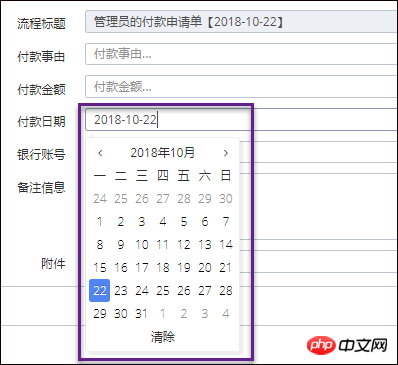The image size is (398, 365).
Task: Select October 26 in calendar
Action: (x=184, y=291)
